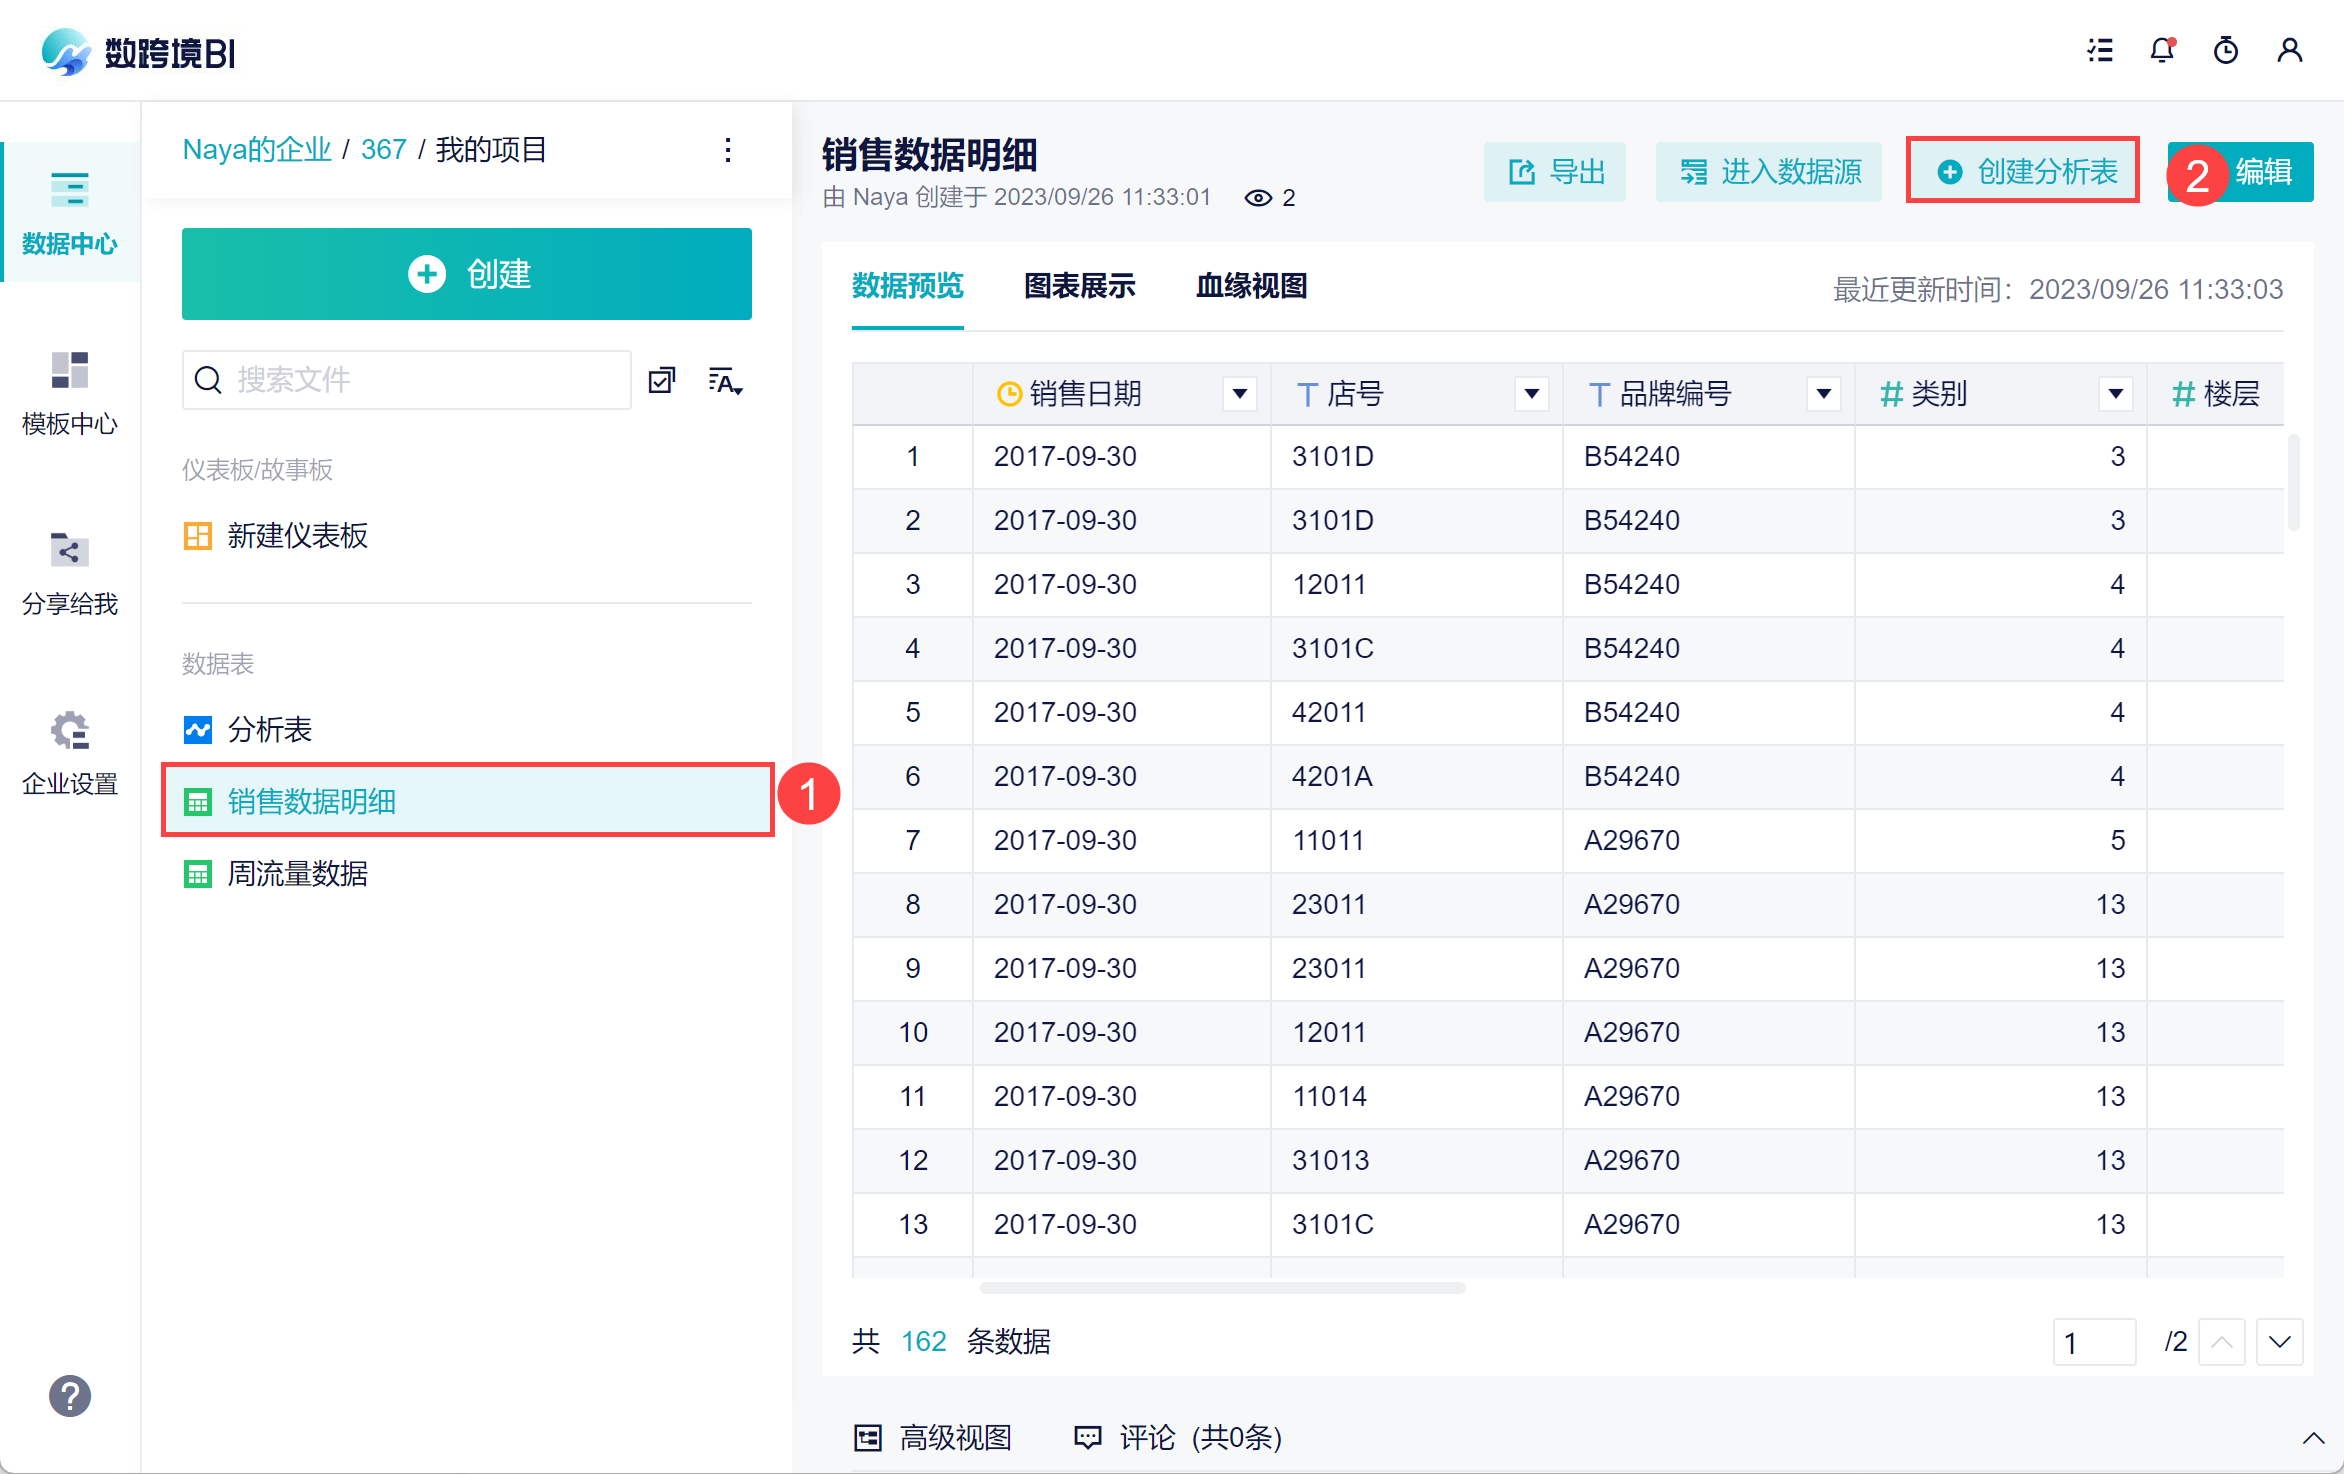Open the notifications bell
The image size is (2344, 1474).
point(2162,50)
